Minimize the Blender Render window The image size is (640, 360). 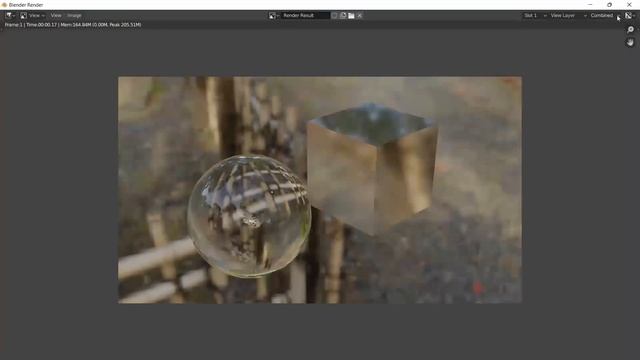click(x=590, y=4)
